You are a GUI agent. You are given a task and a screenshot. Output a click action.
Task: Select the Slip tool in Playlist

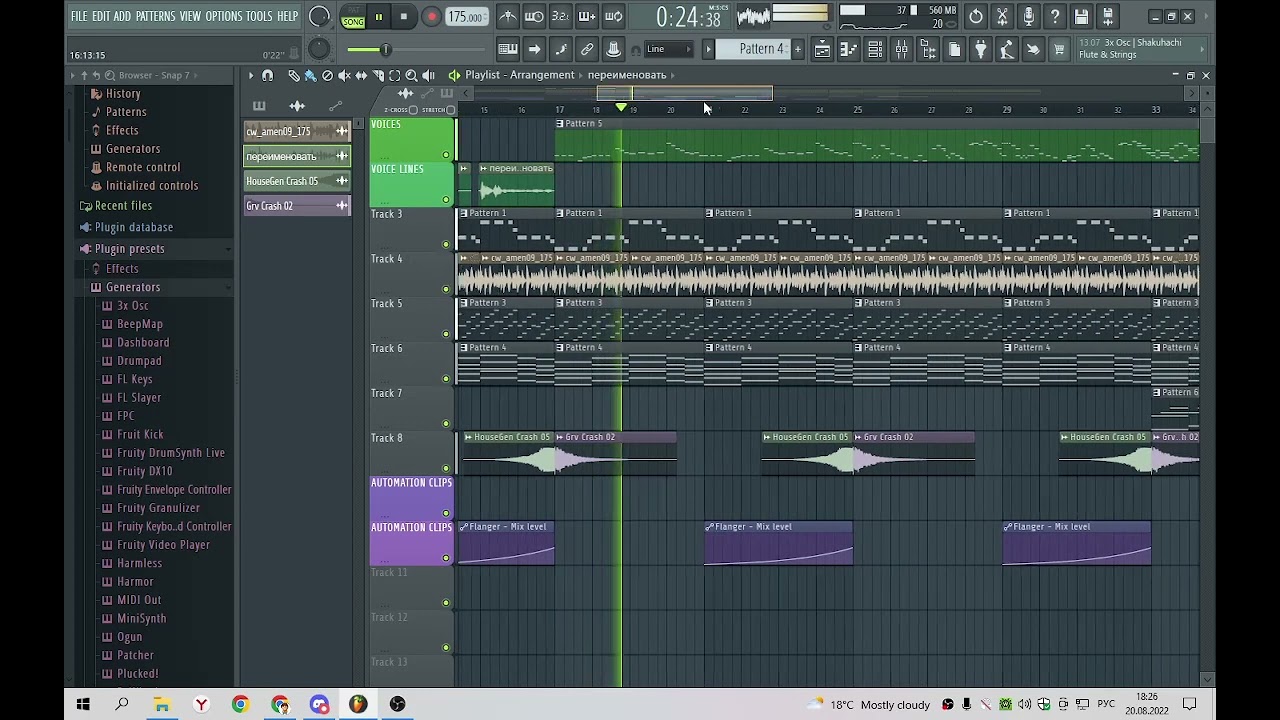coord(361,75)
